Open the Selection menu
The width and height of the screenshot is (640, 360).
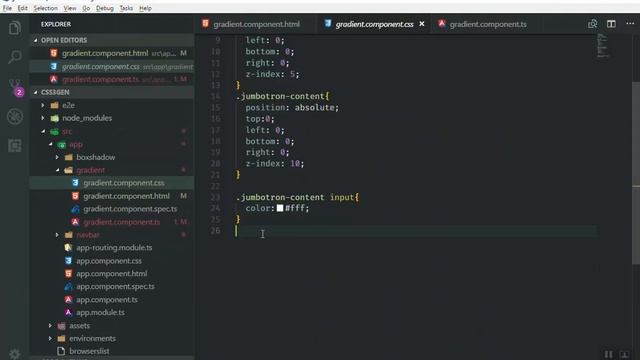45,8
